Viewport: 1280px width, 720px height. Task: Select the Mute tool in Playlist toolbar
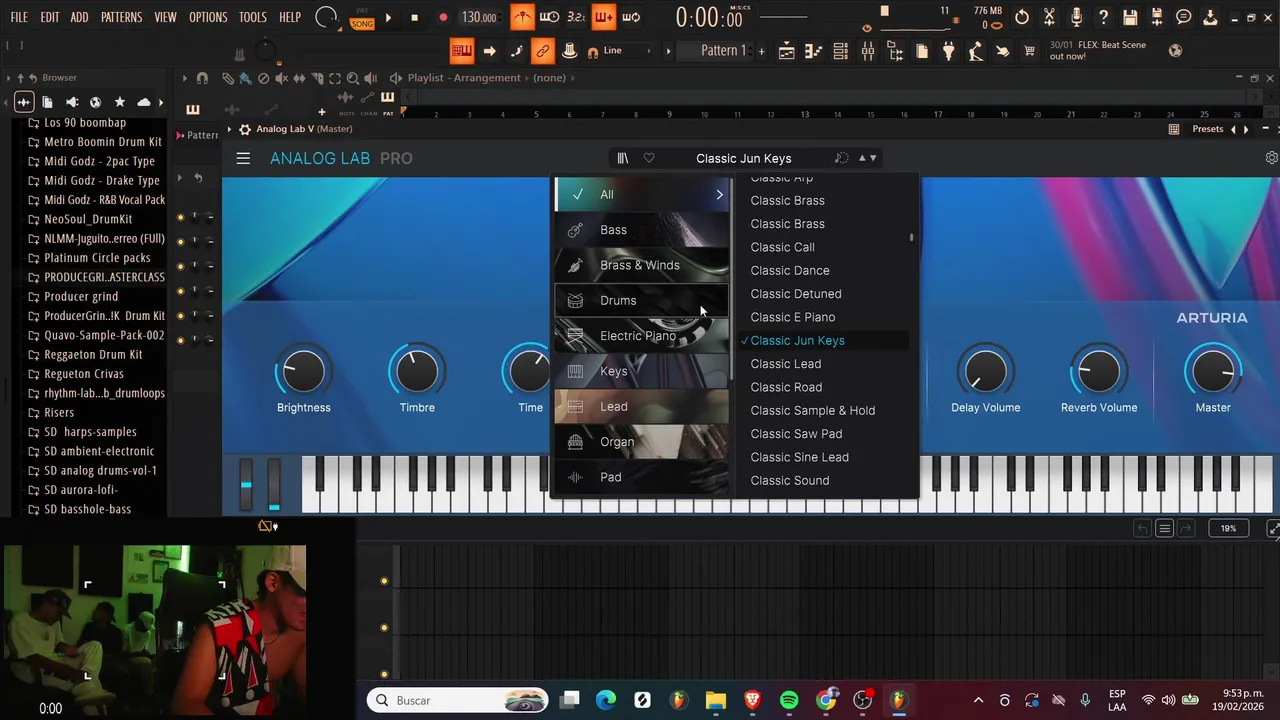point(281,78)
